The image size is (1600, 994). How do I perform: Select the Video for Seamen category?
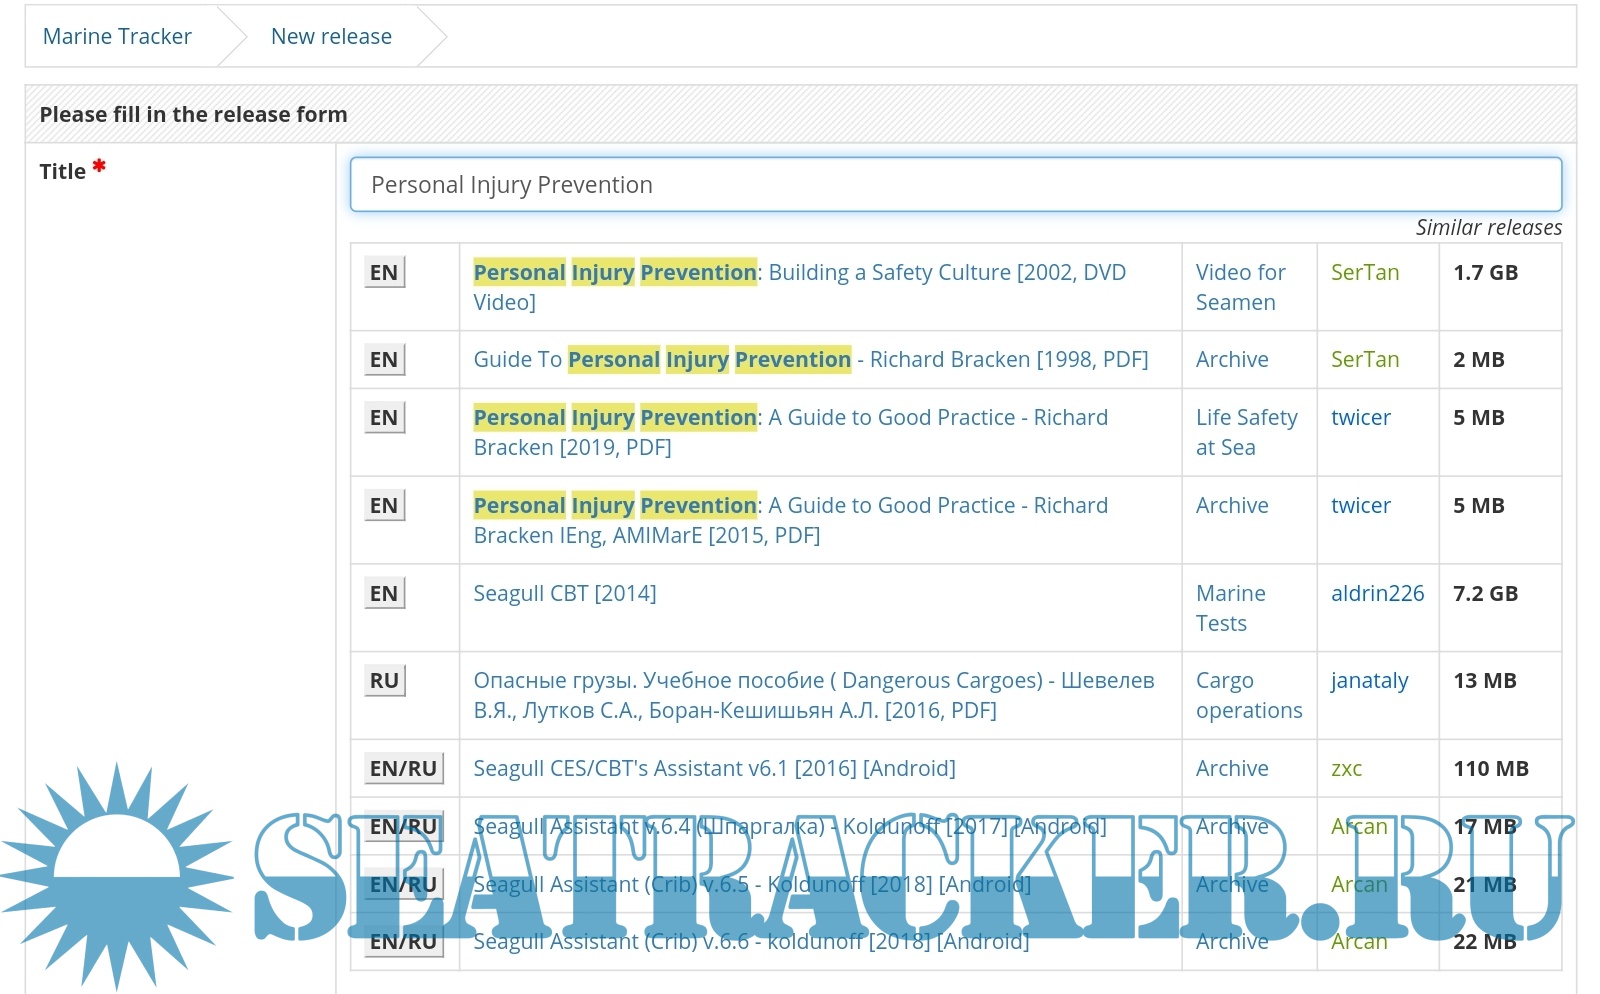[x=1240, y=287]
